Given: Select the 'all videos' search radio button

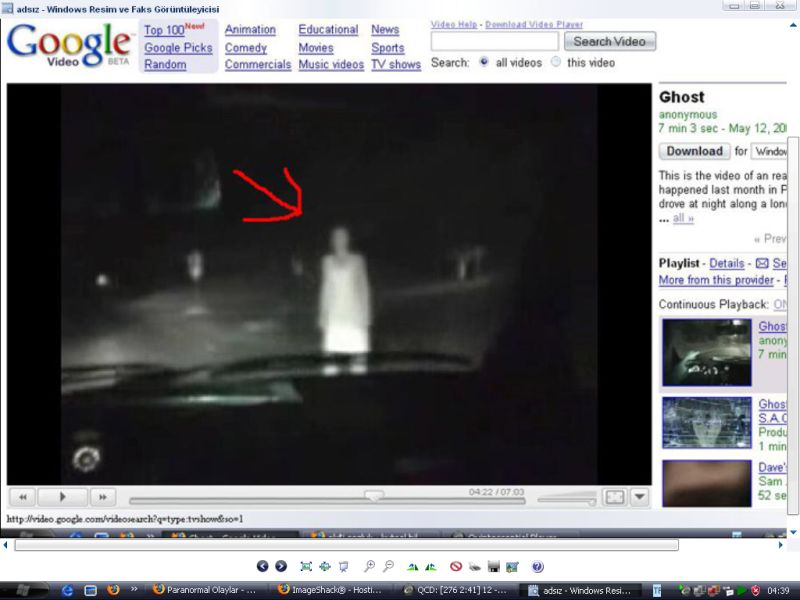Looking at the screenshot, I should tap(483, 62).
